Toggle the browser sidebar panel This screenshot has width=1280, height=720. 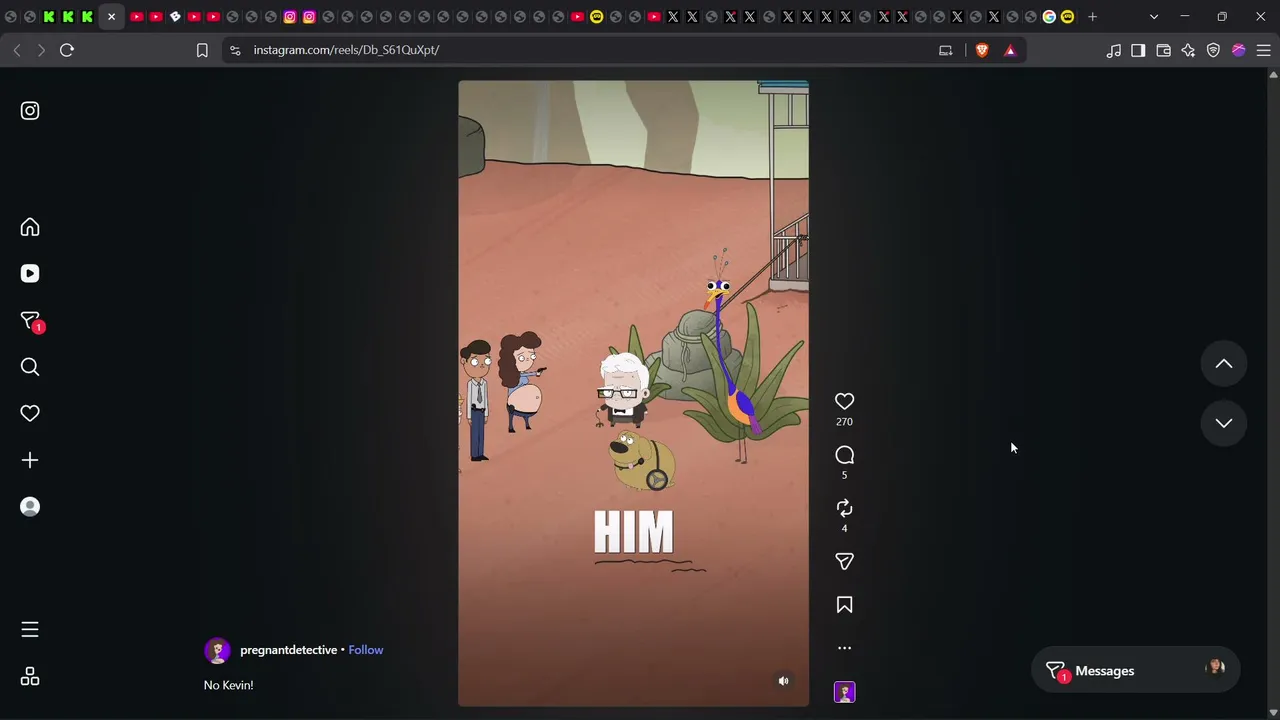(1138, 50)
